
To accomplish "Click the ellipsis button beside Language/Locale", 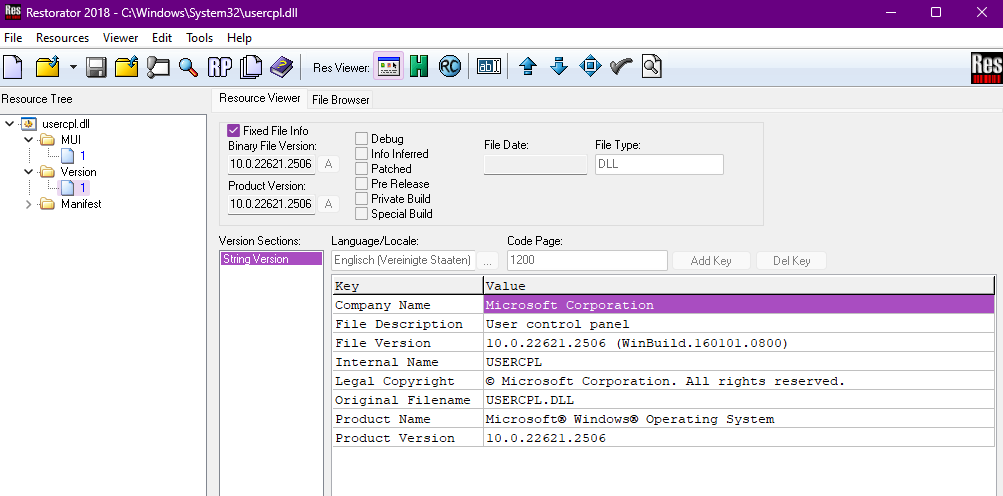I will point(487,260).
